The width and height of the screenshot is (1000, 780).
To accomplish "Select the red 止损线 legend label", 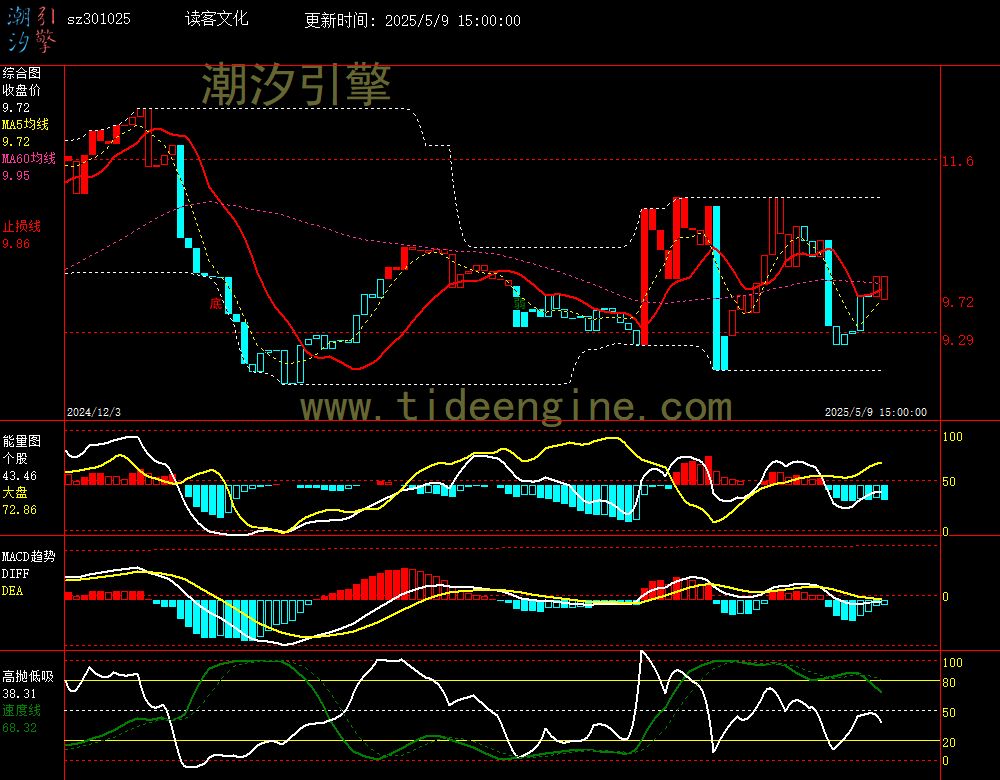I will (22, 226).
